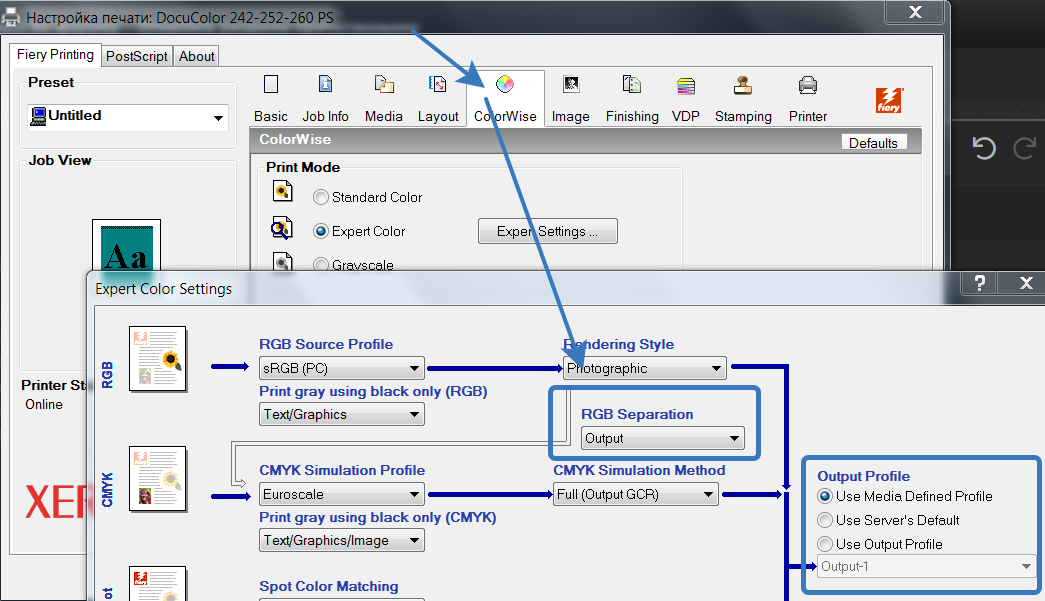Open the Preset Untitled dropdown
The height and width of the screenshot is (601, 1045).
[x=128, y=117]
